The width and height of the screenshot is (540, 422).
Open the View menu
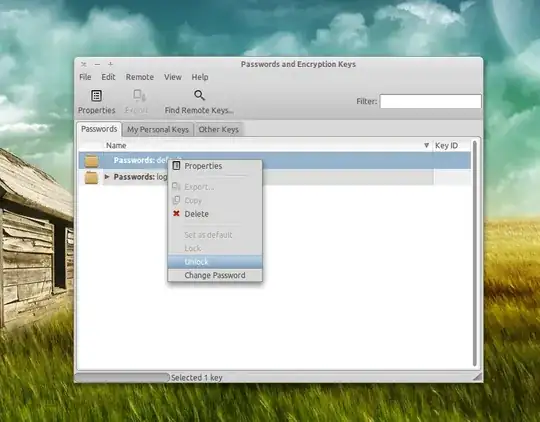[x=173, y=77]
